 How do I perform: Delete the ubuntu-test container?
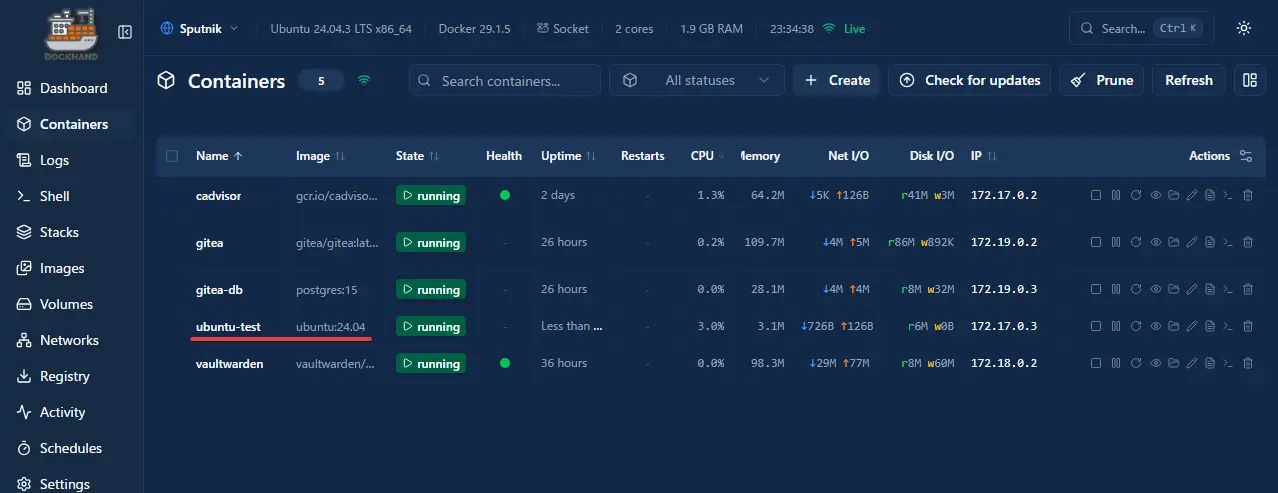tap(1248, 326)
